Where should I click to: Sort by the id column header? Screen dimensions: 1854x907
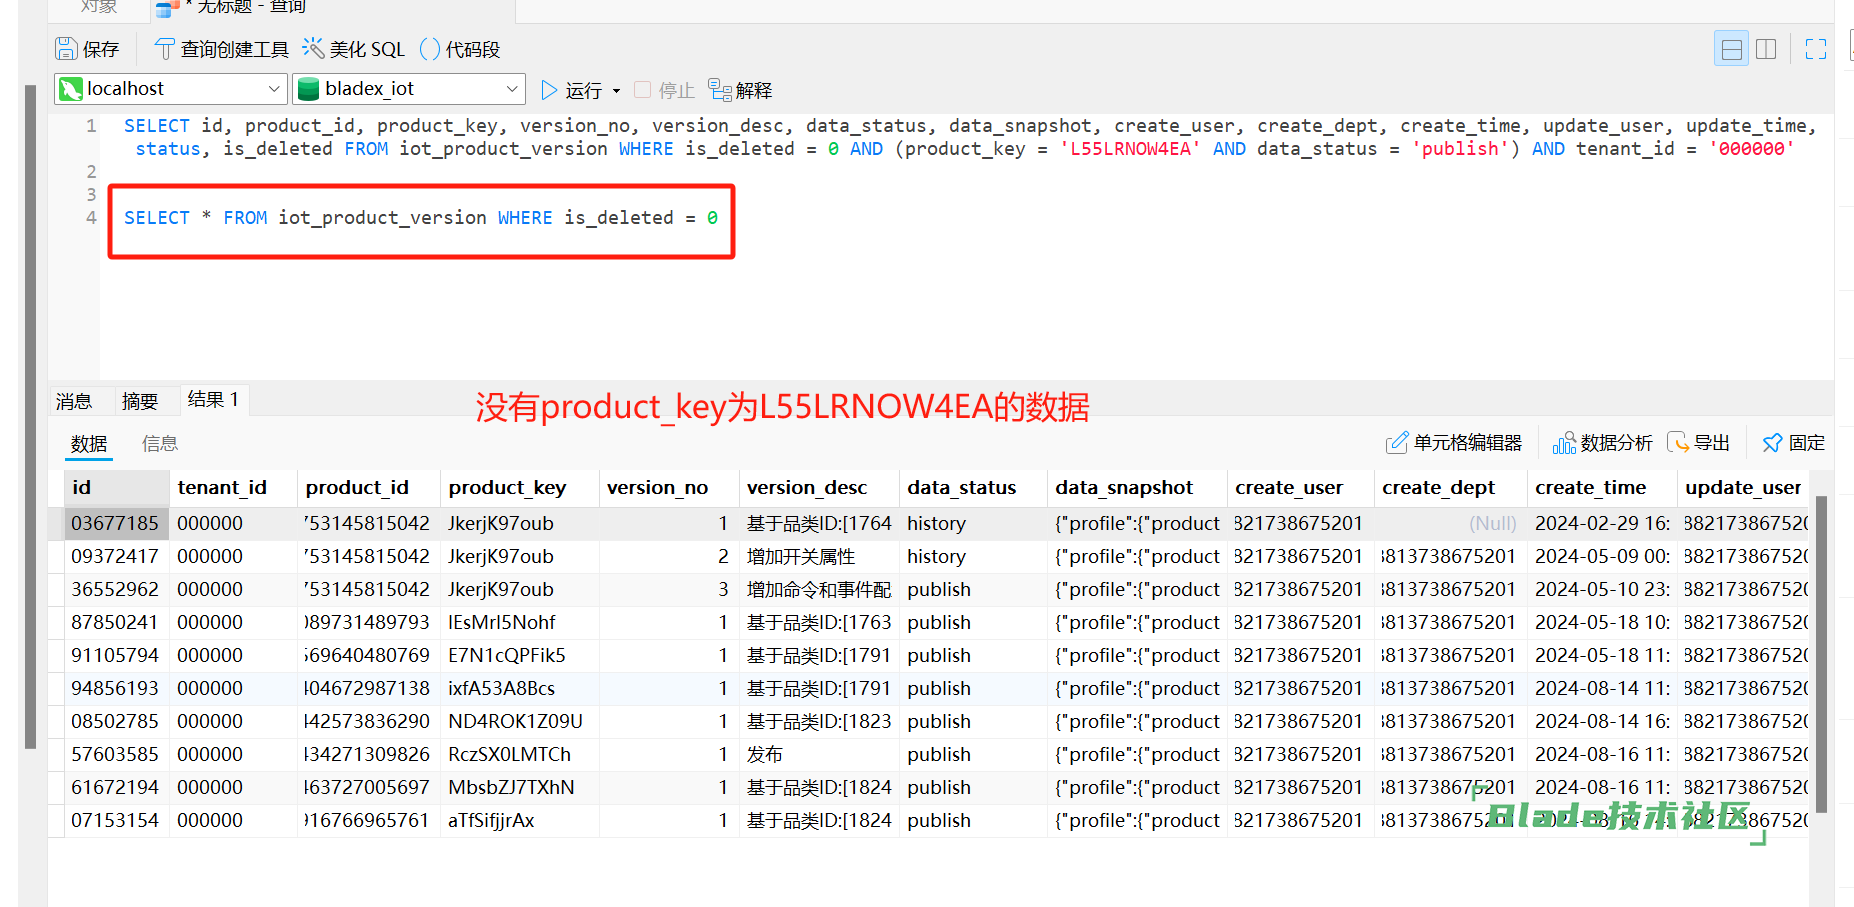[x=116, y=487]
